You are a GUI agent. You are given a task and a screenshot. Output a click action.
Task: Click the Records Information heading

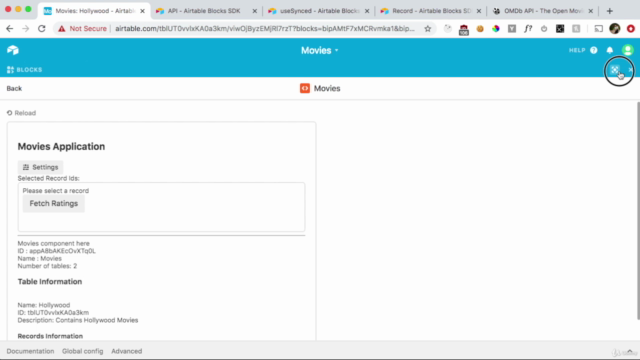50,336
